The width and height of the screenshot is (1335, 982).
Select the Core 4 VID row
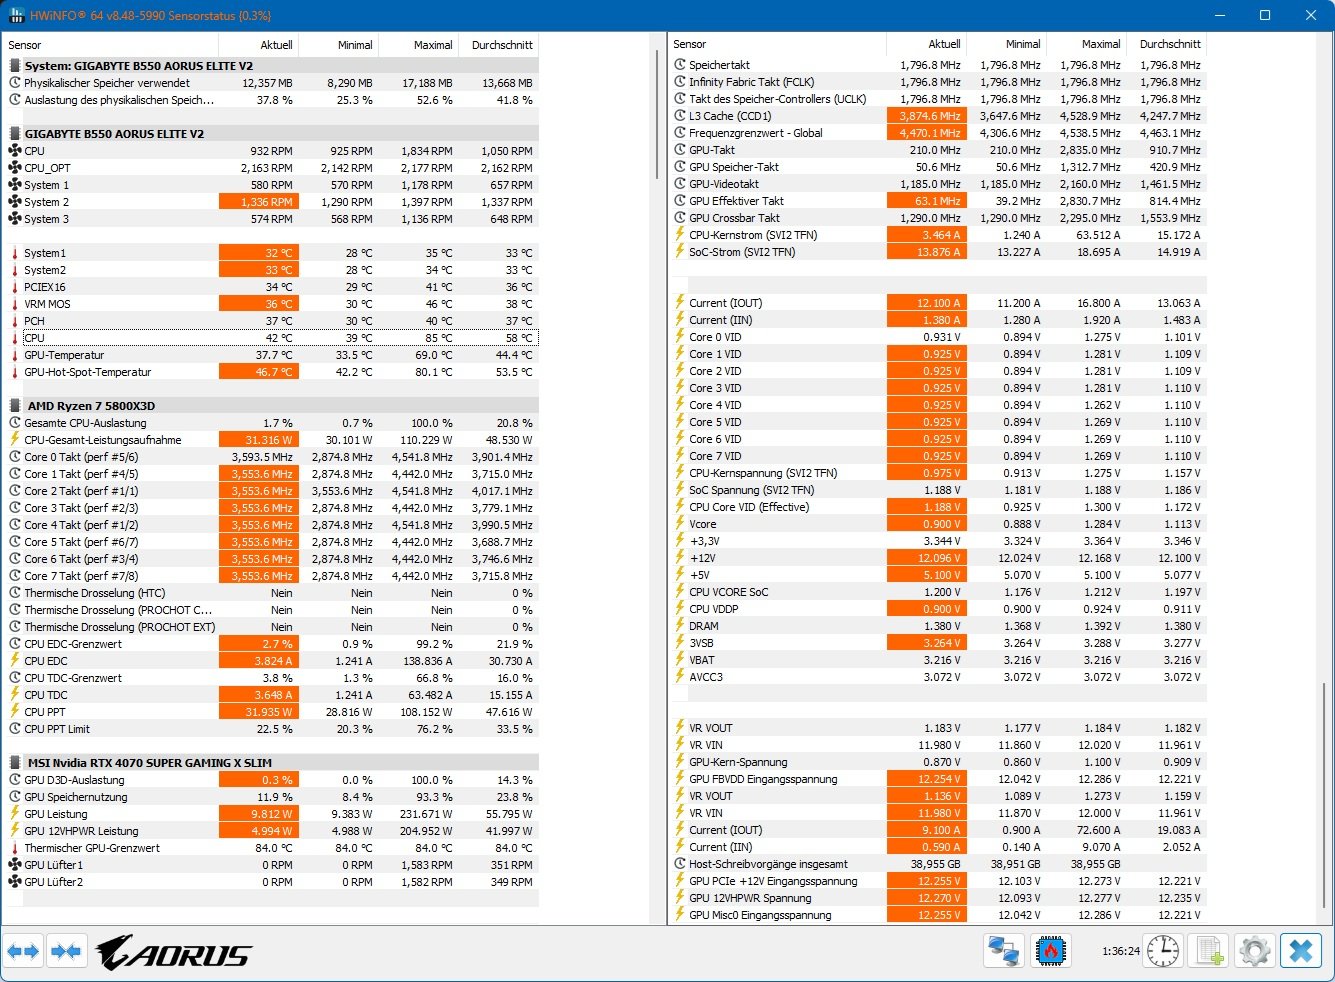pos(938,405)
